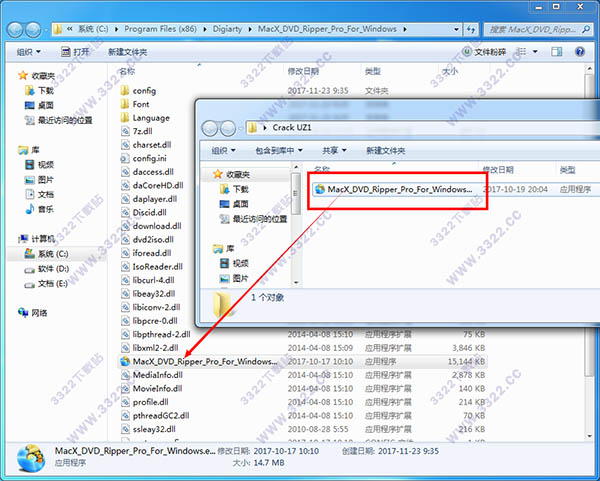
Task: Open the help question mark icon
Action: pyautogui.click(x=580, y=51)
